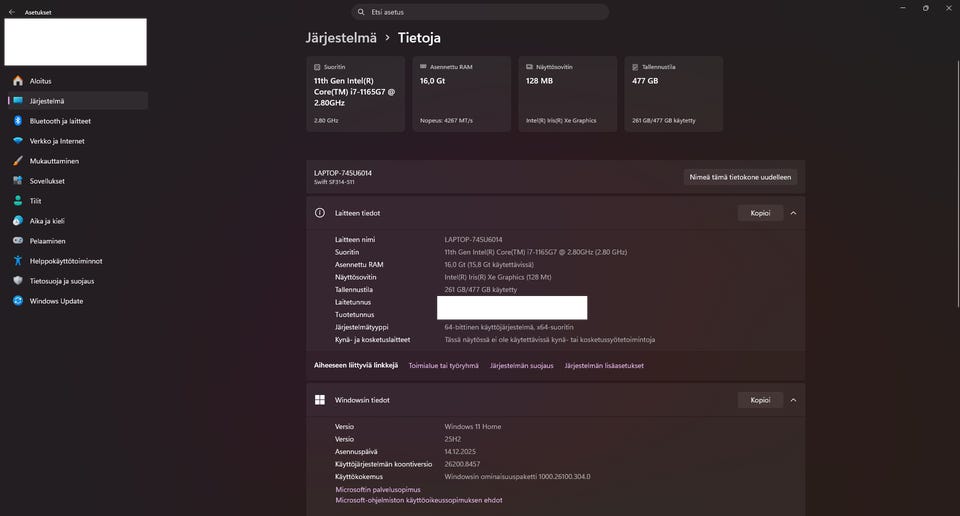Open Microsoft-ohjelmiston käyttöoikeussopimuksen ehdot link
The width and height of the screenshot is (960, 516).
(419, 500)
